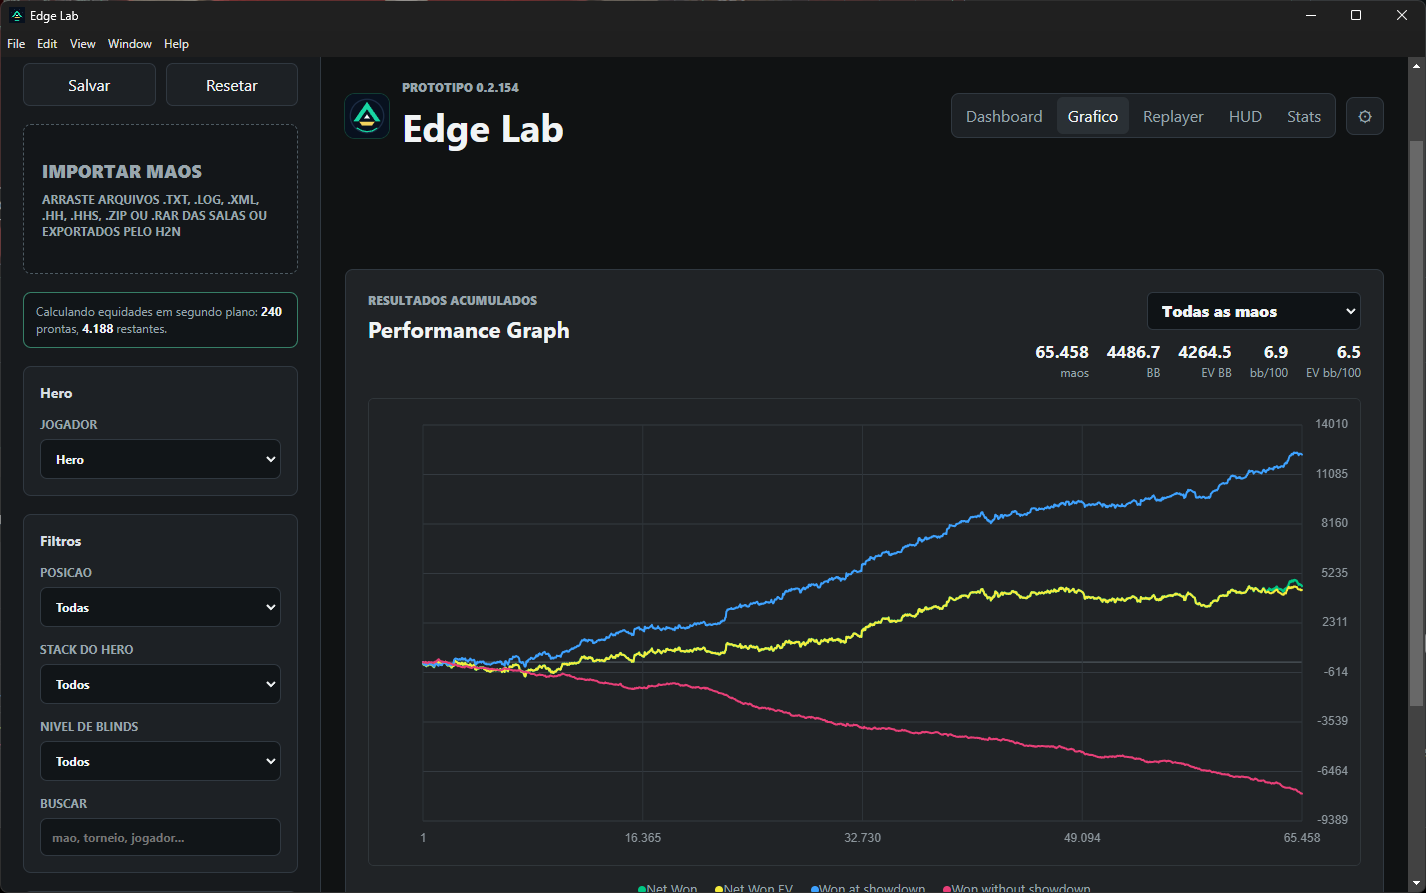
Task: Click the PROTOTIPO 0.2.154 version text
Action: tap(460, 88)
